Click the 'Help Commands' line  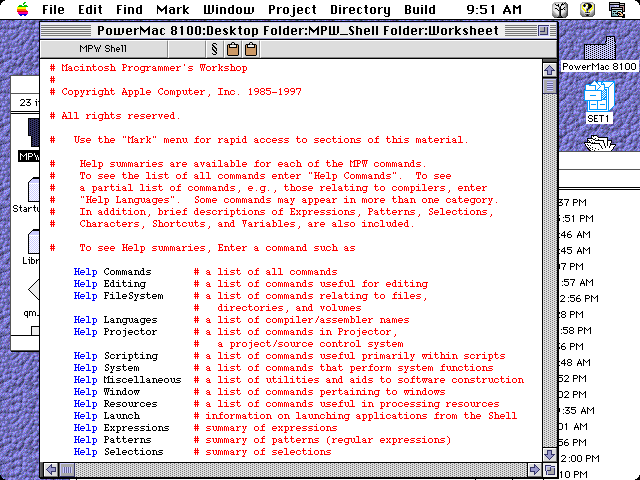click(x=205, y=272)
